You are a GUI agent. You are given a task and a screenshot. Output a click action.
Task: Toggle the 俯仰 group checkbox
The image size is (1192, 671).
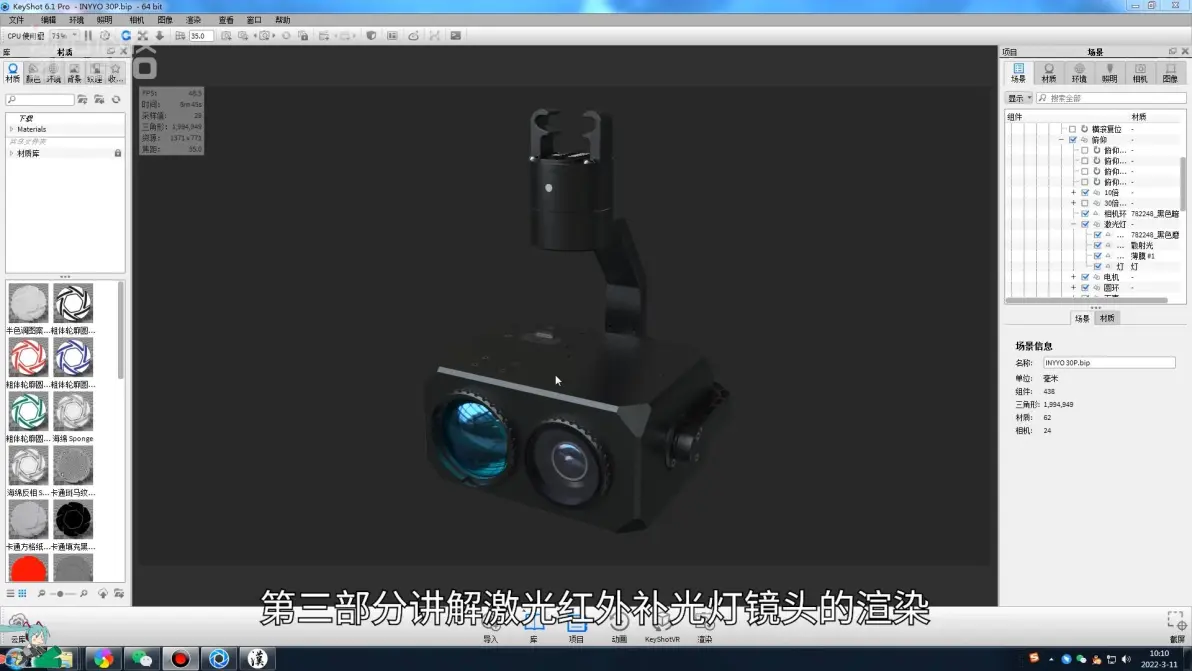click(x=1073, y=140)
